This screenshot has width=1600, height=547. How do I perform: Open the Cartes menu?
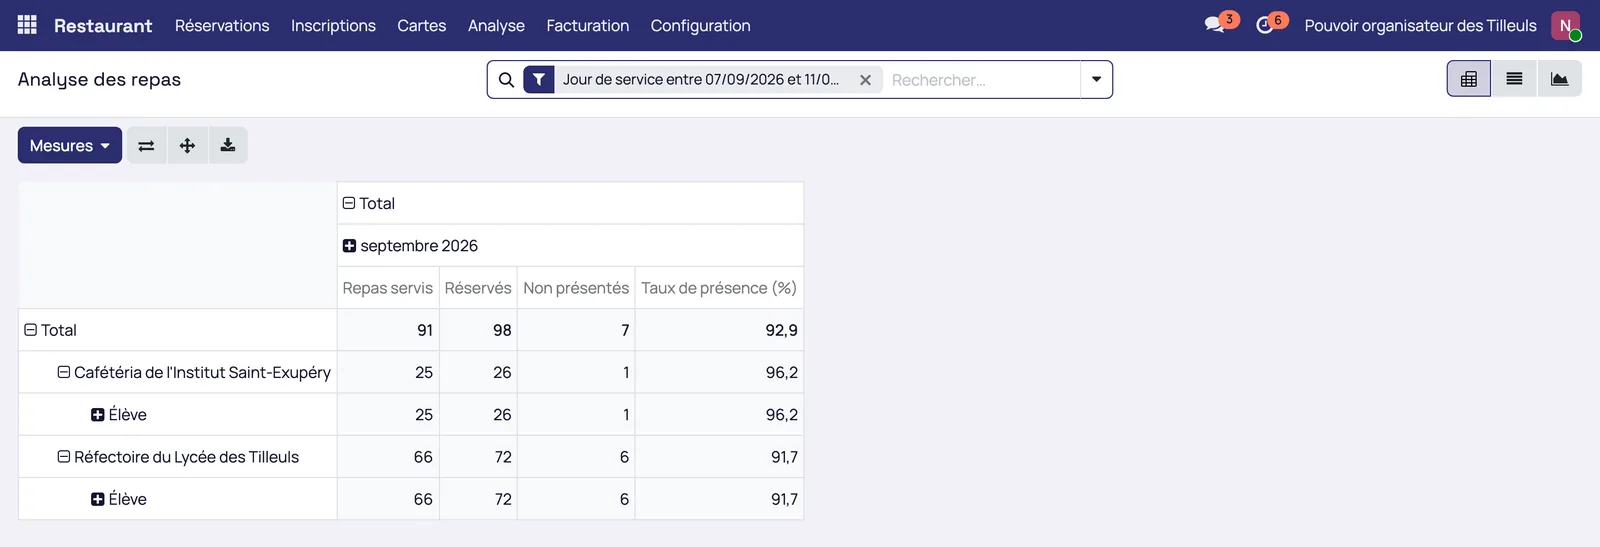point(421,25)
